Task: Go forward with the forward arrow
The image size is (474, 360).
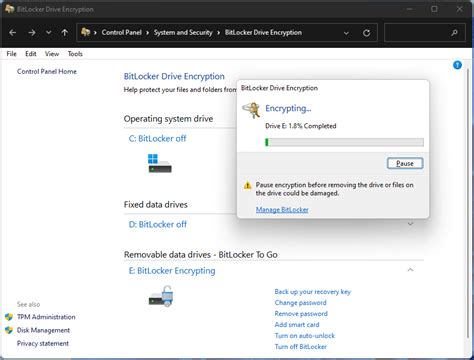Action: point(32,33)
